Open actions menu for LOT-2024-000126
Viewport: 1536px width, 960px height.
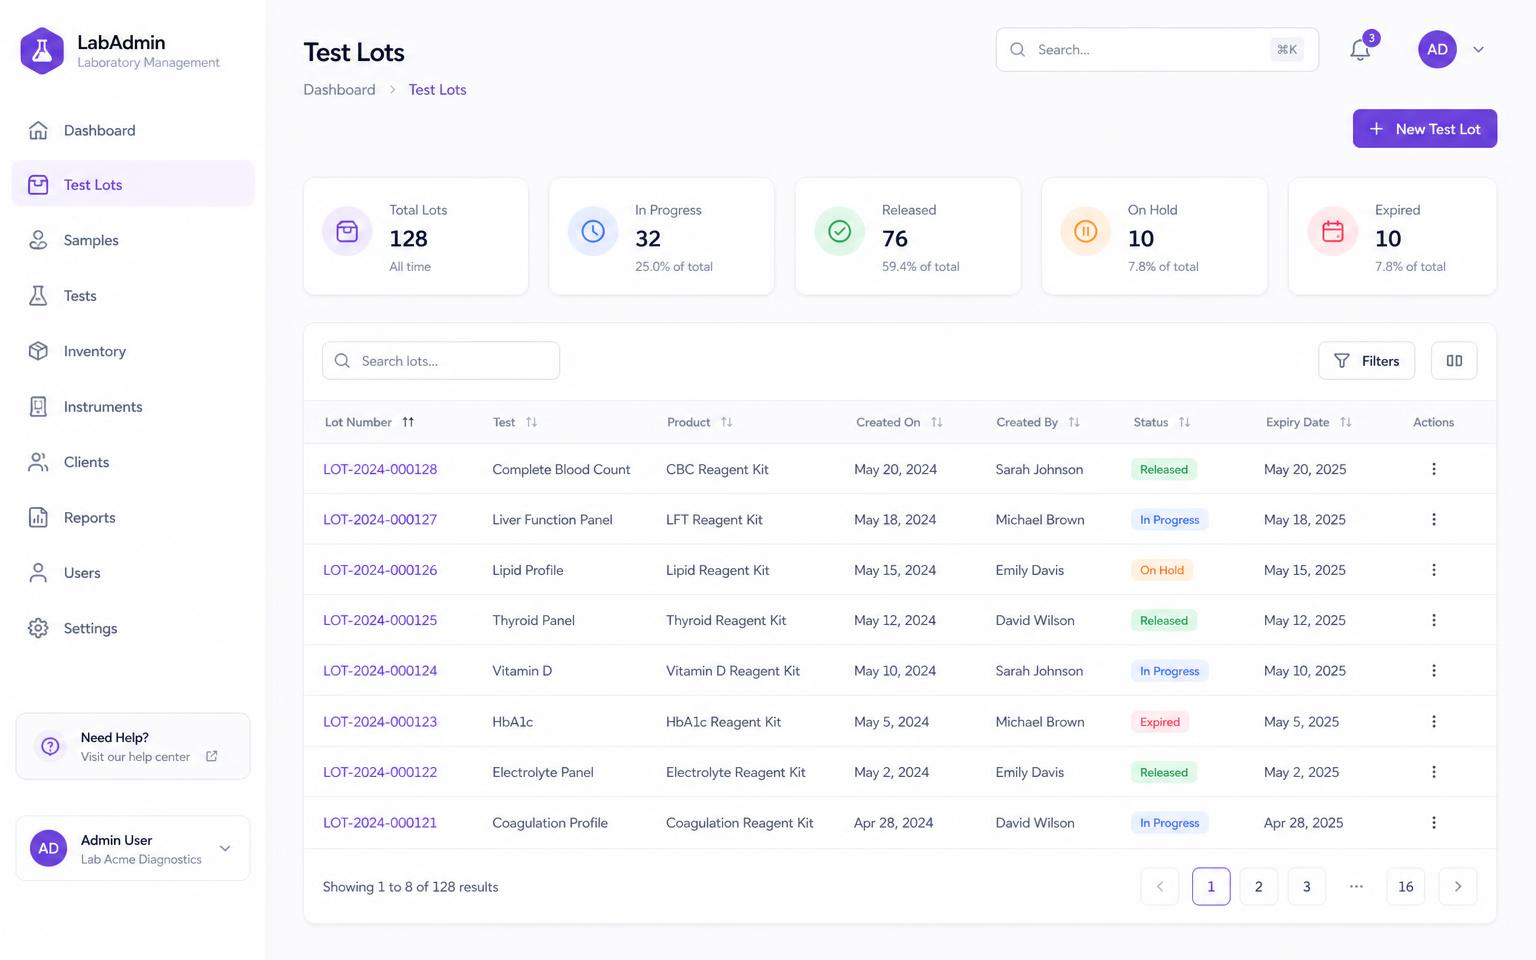1433,570
